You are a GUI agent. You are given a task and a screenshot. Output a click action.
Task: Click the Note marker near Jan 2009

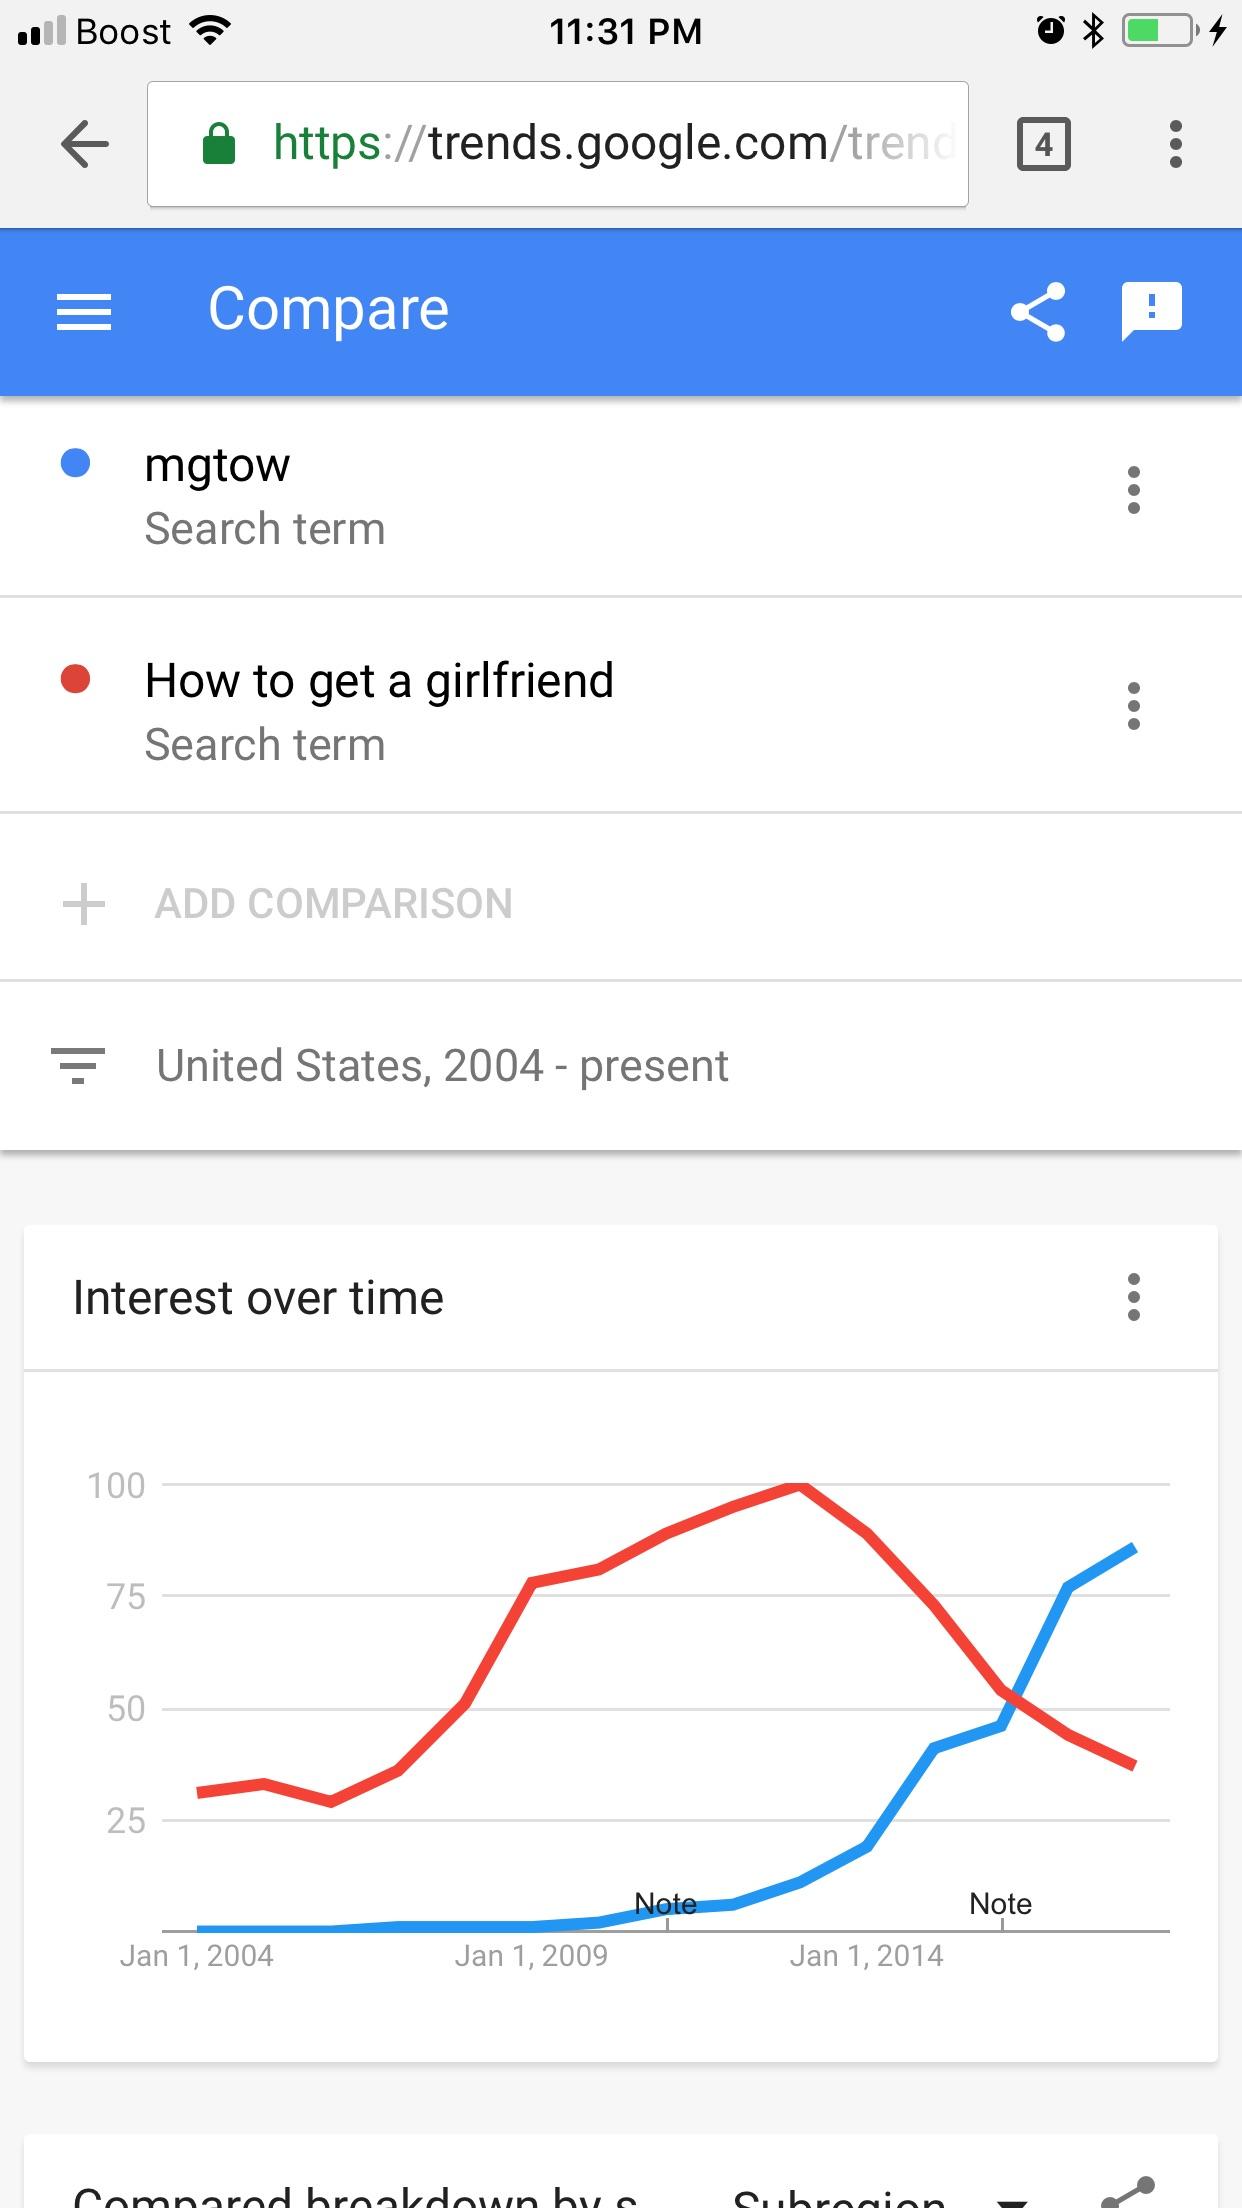point(666,1904)
